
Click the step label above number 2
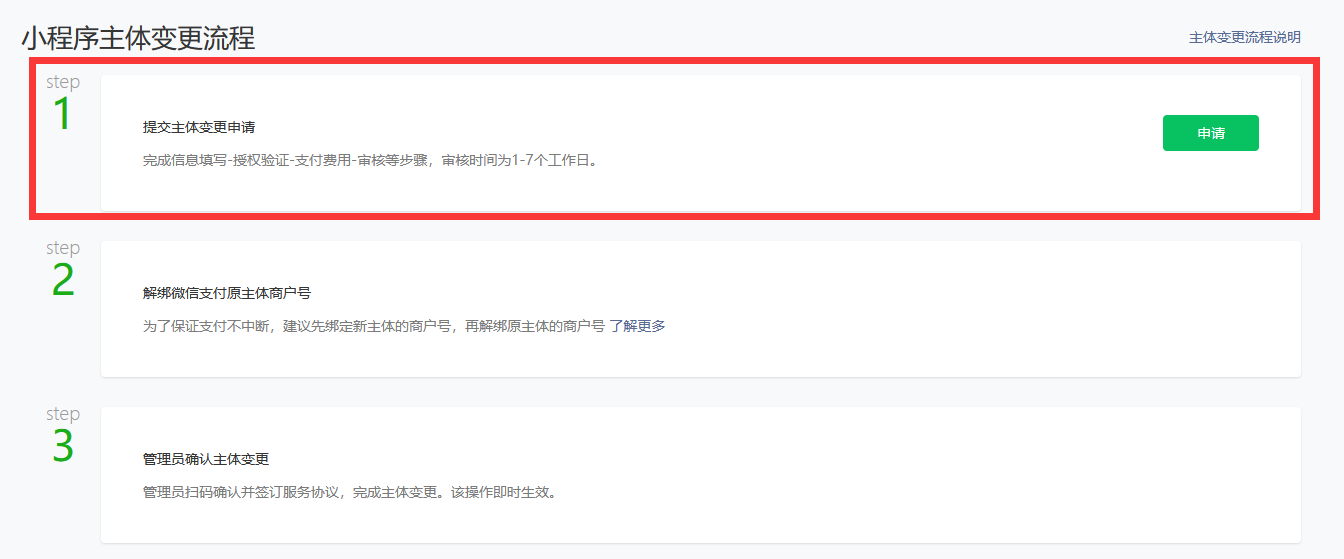[63, 248]
